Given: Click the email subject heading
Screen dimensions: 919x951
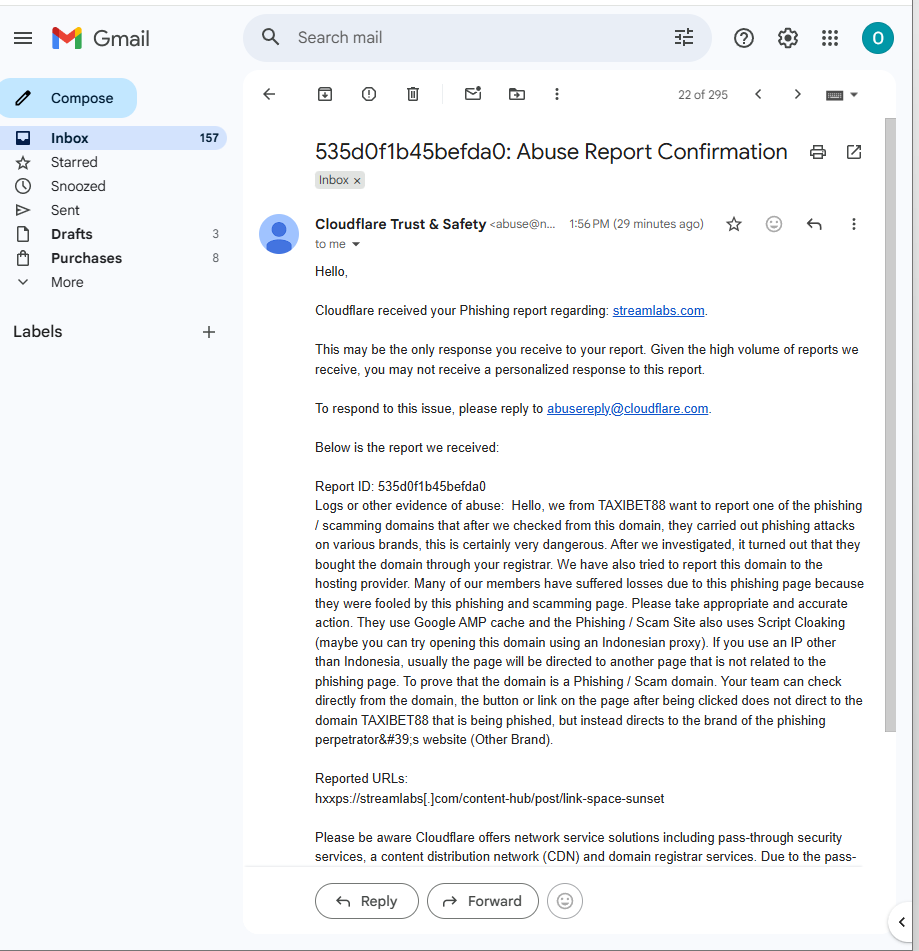Looking at the screenshot, I should click(551, 152).
